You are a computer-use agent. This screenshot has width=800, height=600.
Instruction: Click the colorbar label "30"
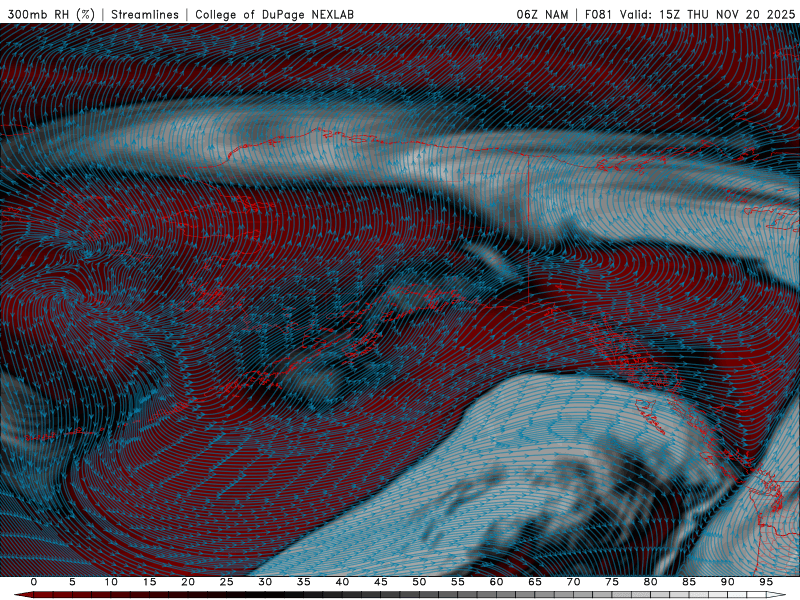pos(265,582)
